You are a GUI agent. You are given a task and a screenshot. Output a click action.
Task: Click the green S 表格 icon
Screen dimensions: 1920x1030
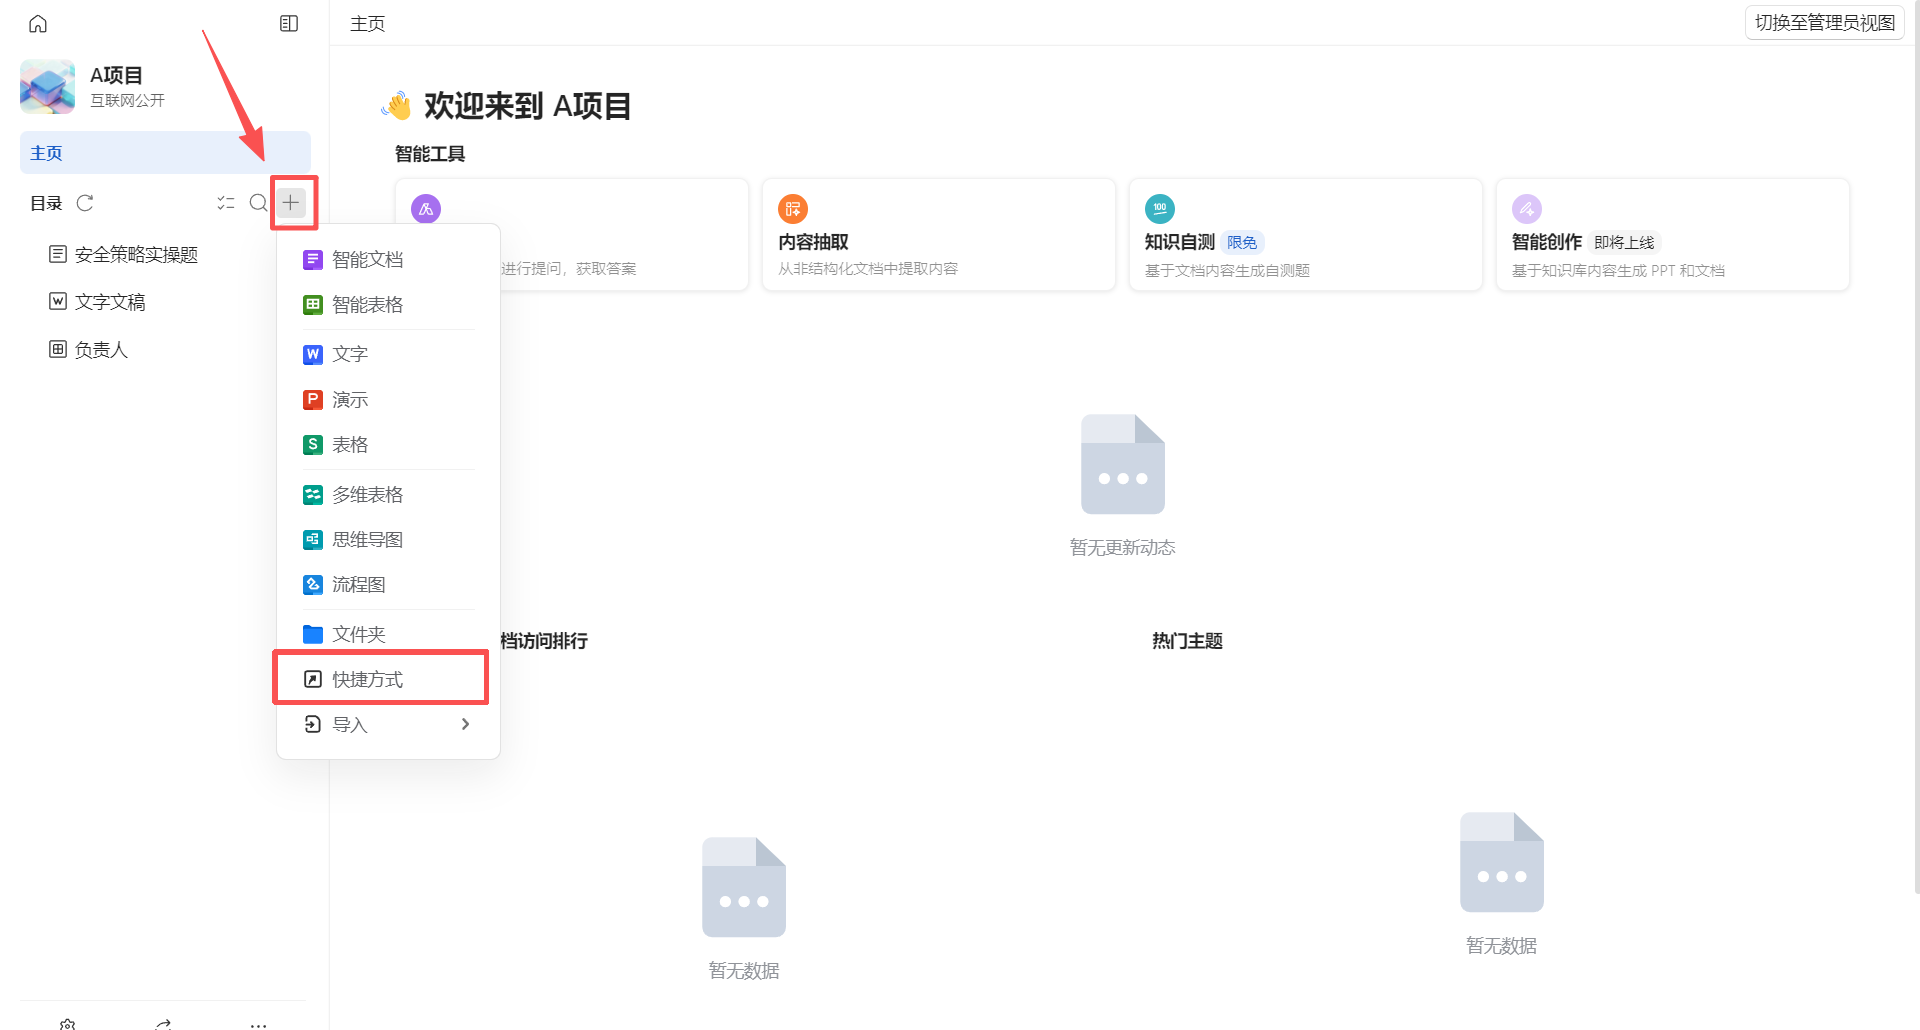tap(313, 444)
